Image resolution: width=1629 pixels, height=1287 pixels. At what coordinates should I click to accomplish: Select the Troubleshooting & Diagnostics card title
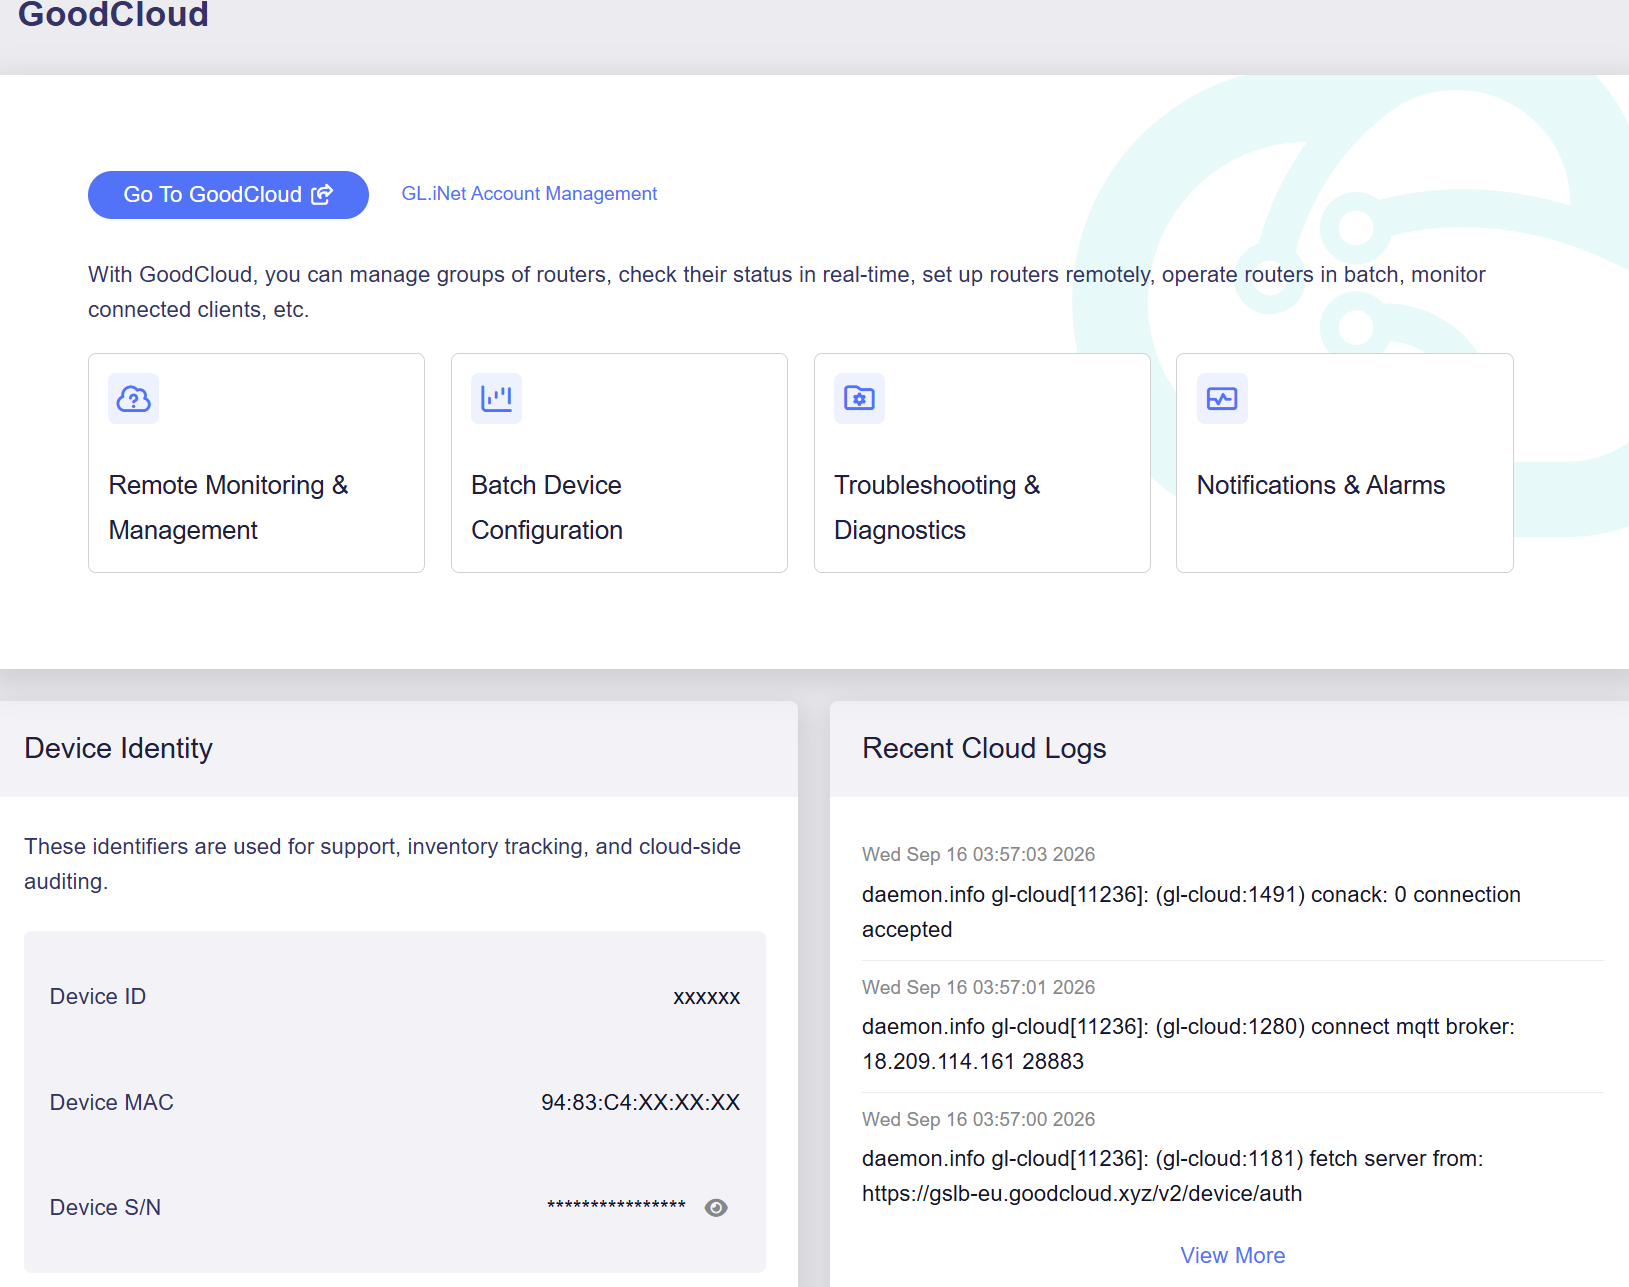point(937,507)
